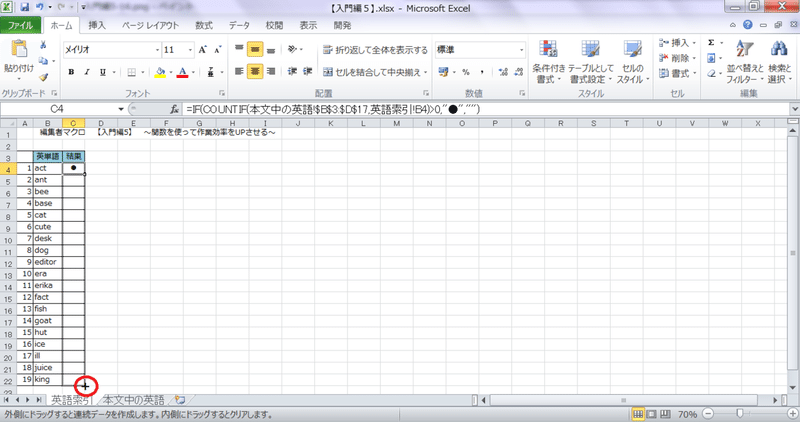
Task: Click the Cut scissors icon
Action: [x=43, y=45]
